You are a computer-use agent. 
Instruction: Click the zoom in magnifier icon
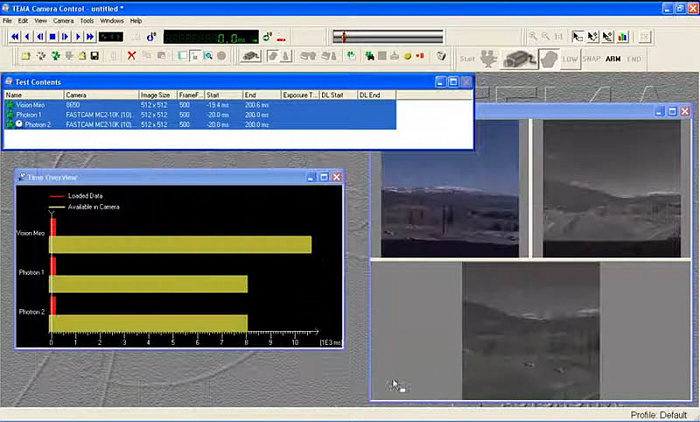533,37
